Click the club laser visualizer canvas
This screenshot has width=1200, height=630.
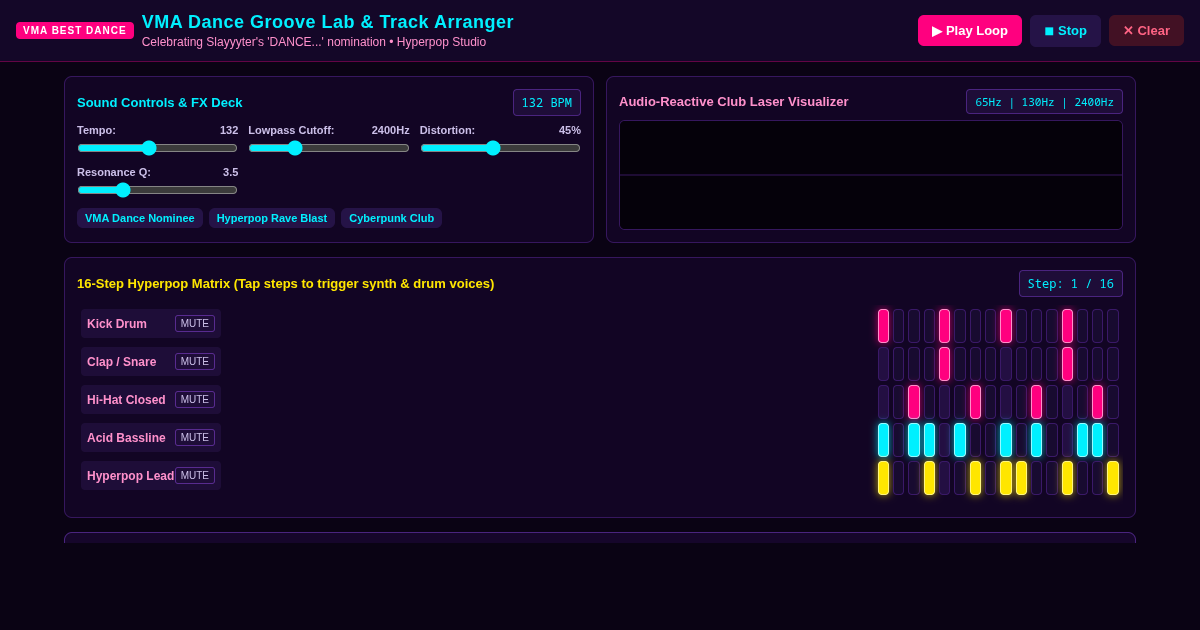(871, 175)
